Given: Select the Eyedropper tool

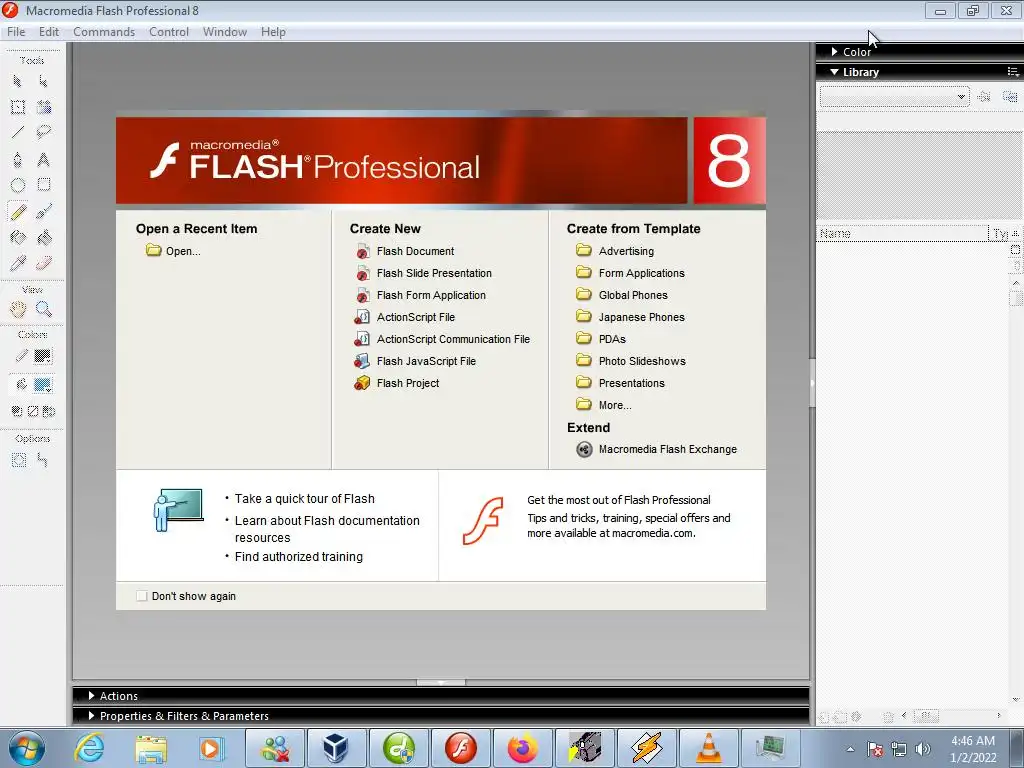Looking at the screenshot, I should [18, 263].
